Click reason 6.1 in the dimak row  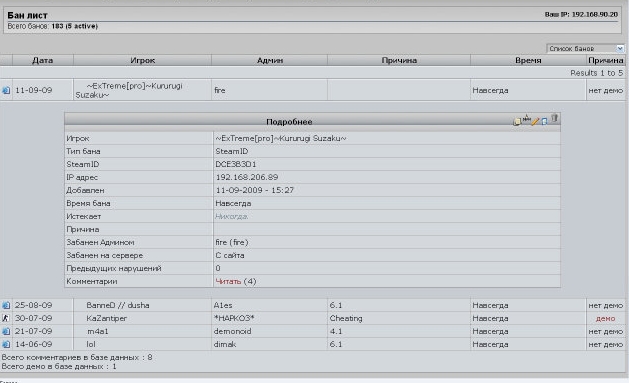tap(336, 344)
